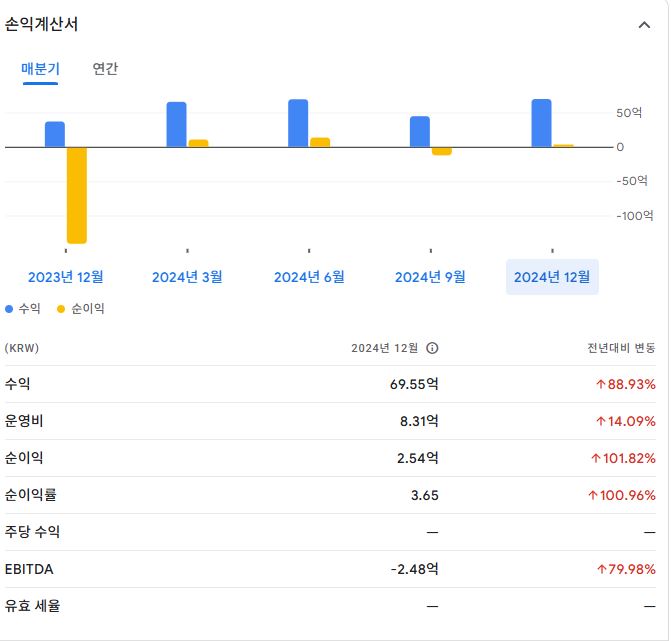Click the -100억 axis label

(635, 216)
